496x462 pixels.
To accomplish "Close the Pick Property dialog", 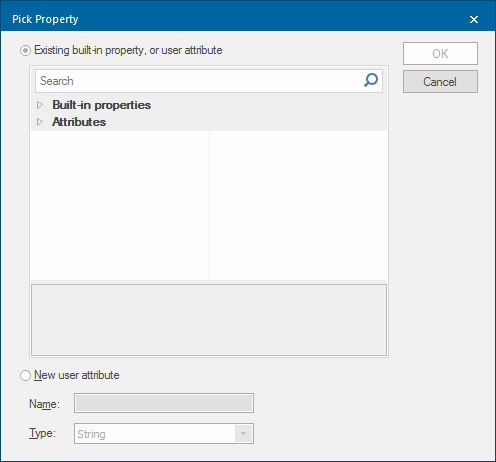I will click(x=474, y=19).
